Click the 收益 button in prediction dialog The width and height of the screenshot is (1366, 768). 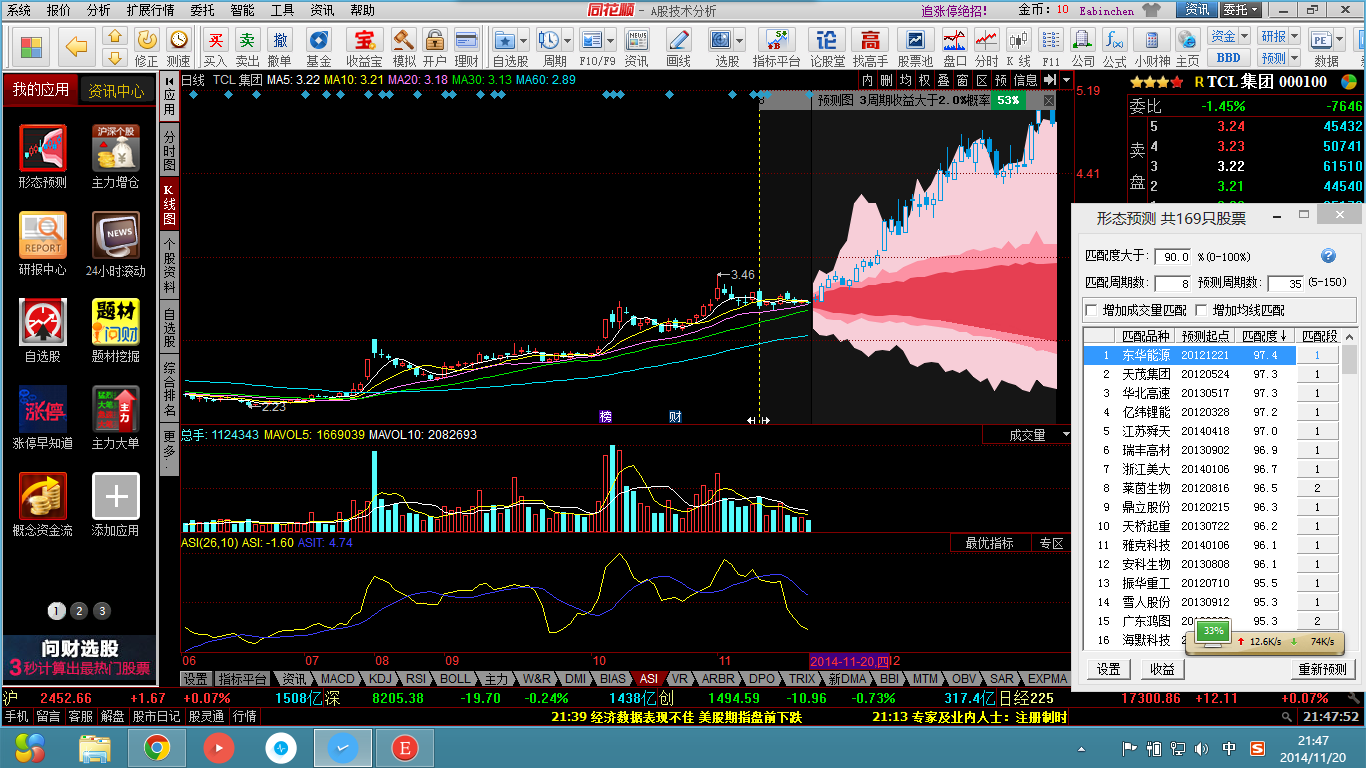point(1162,669)
